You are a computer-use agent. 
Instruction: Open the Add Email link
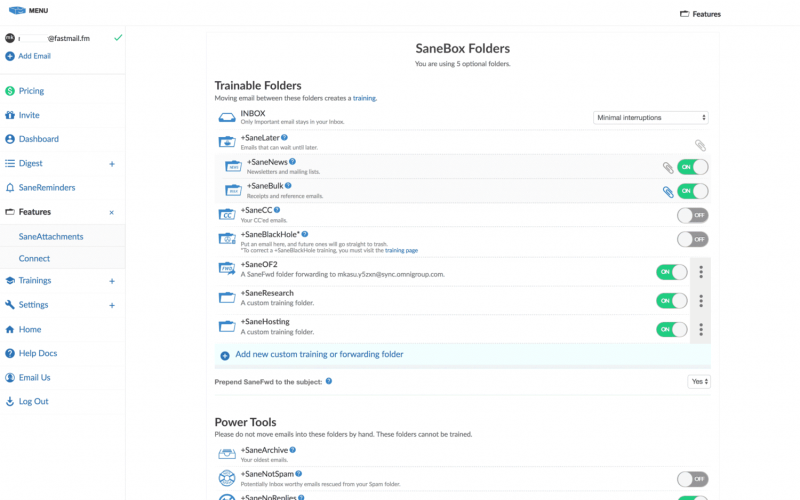[34, 56]
